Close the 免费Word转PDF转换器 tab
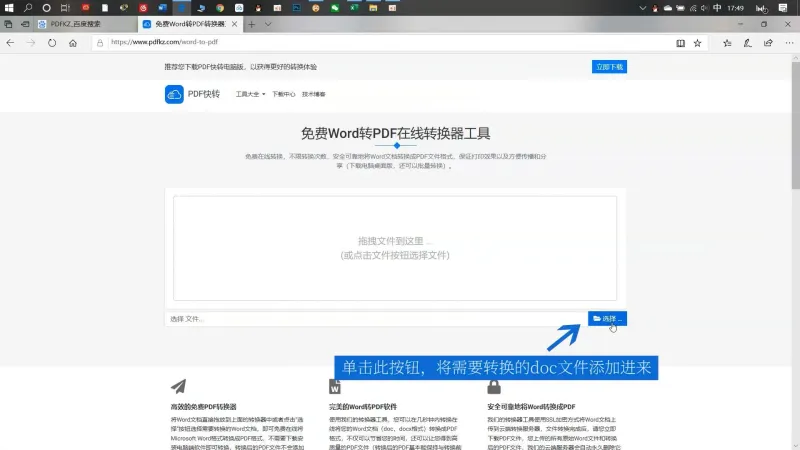This screenshot has width=800, height=450. coord(234,24)
